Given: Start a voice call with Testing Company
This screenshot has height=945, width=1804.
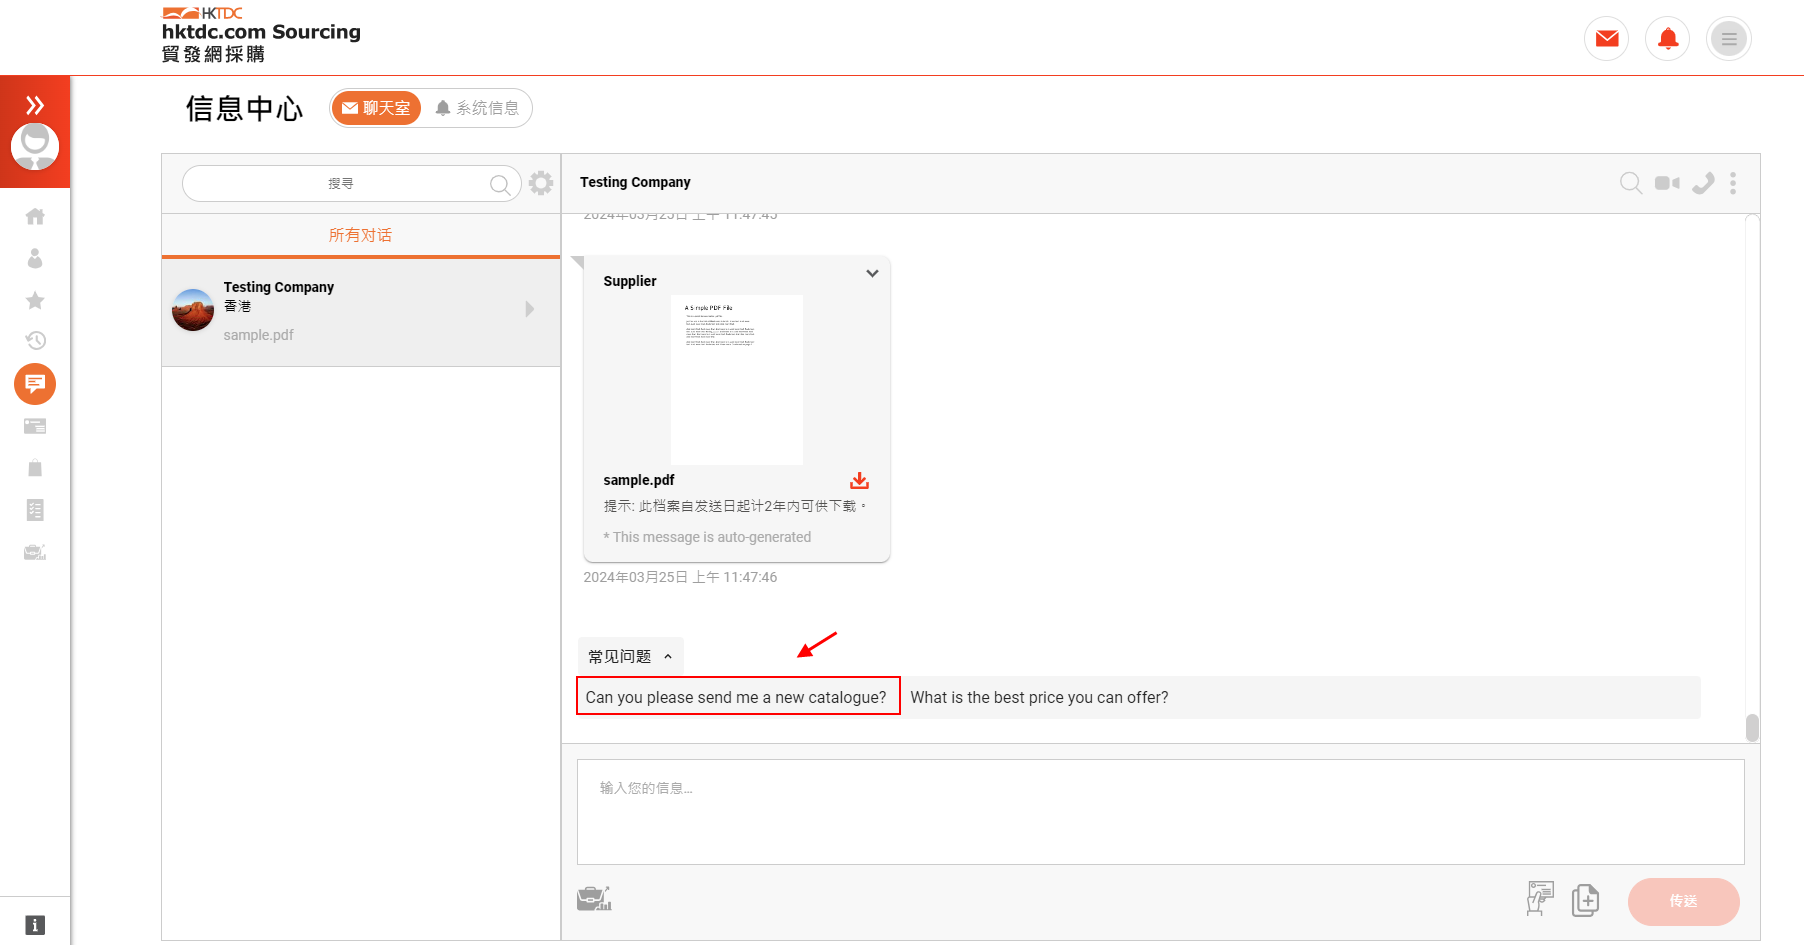Looking at the screenshot, I should coord(1703,183).
